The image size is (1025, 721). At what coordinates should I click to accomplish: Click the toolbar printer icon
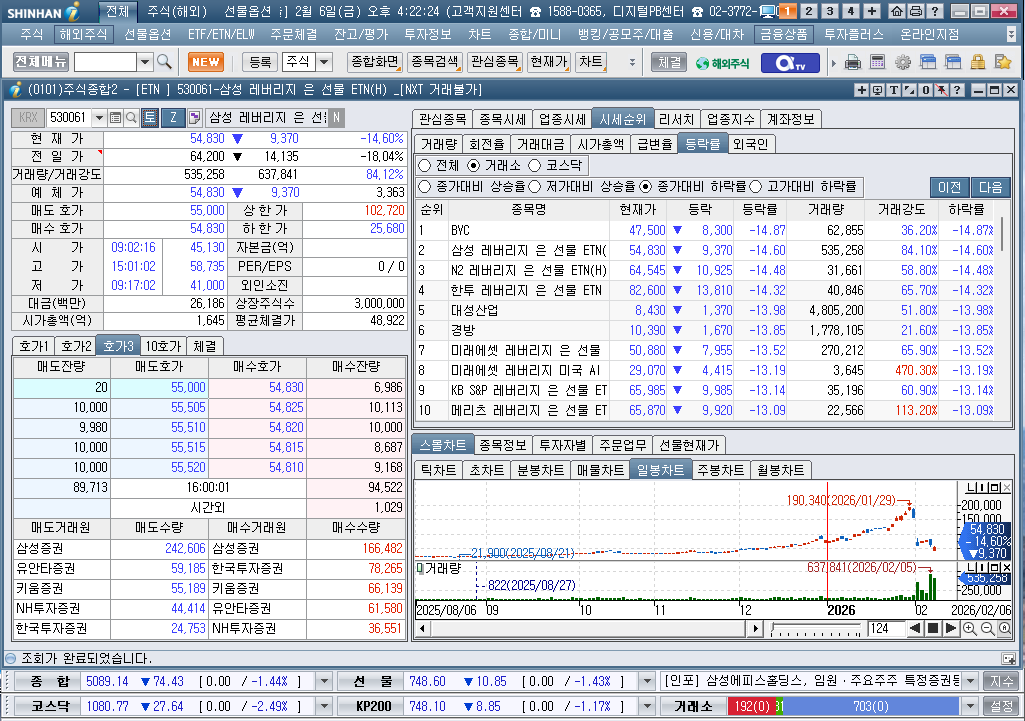853,63
